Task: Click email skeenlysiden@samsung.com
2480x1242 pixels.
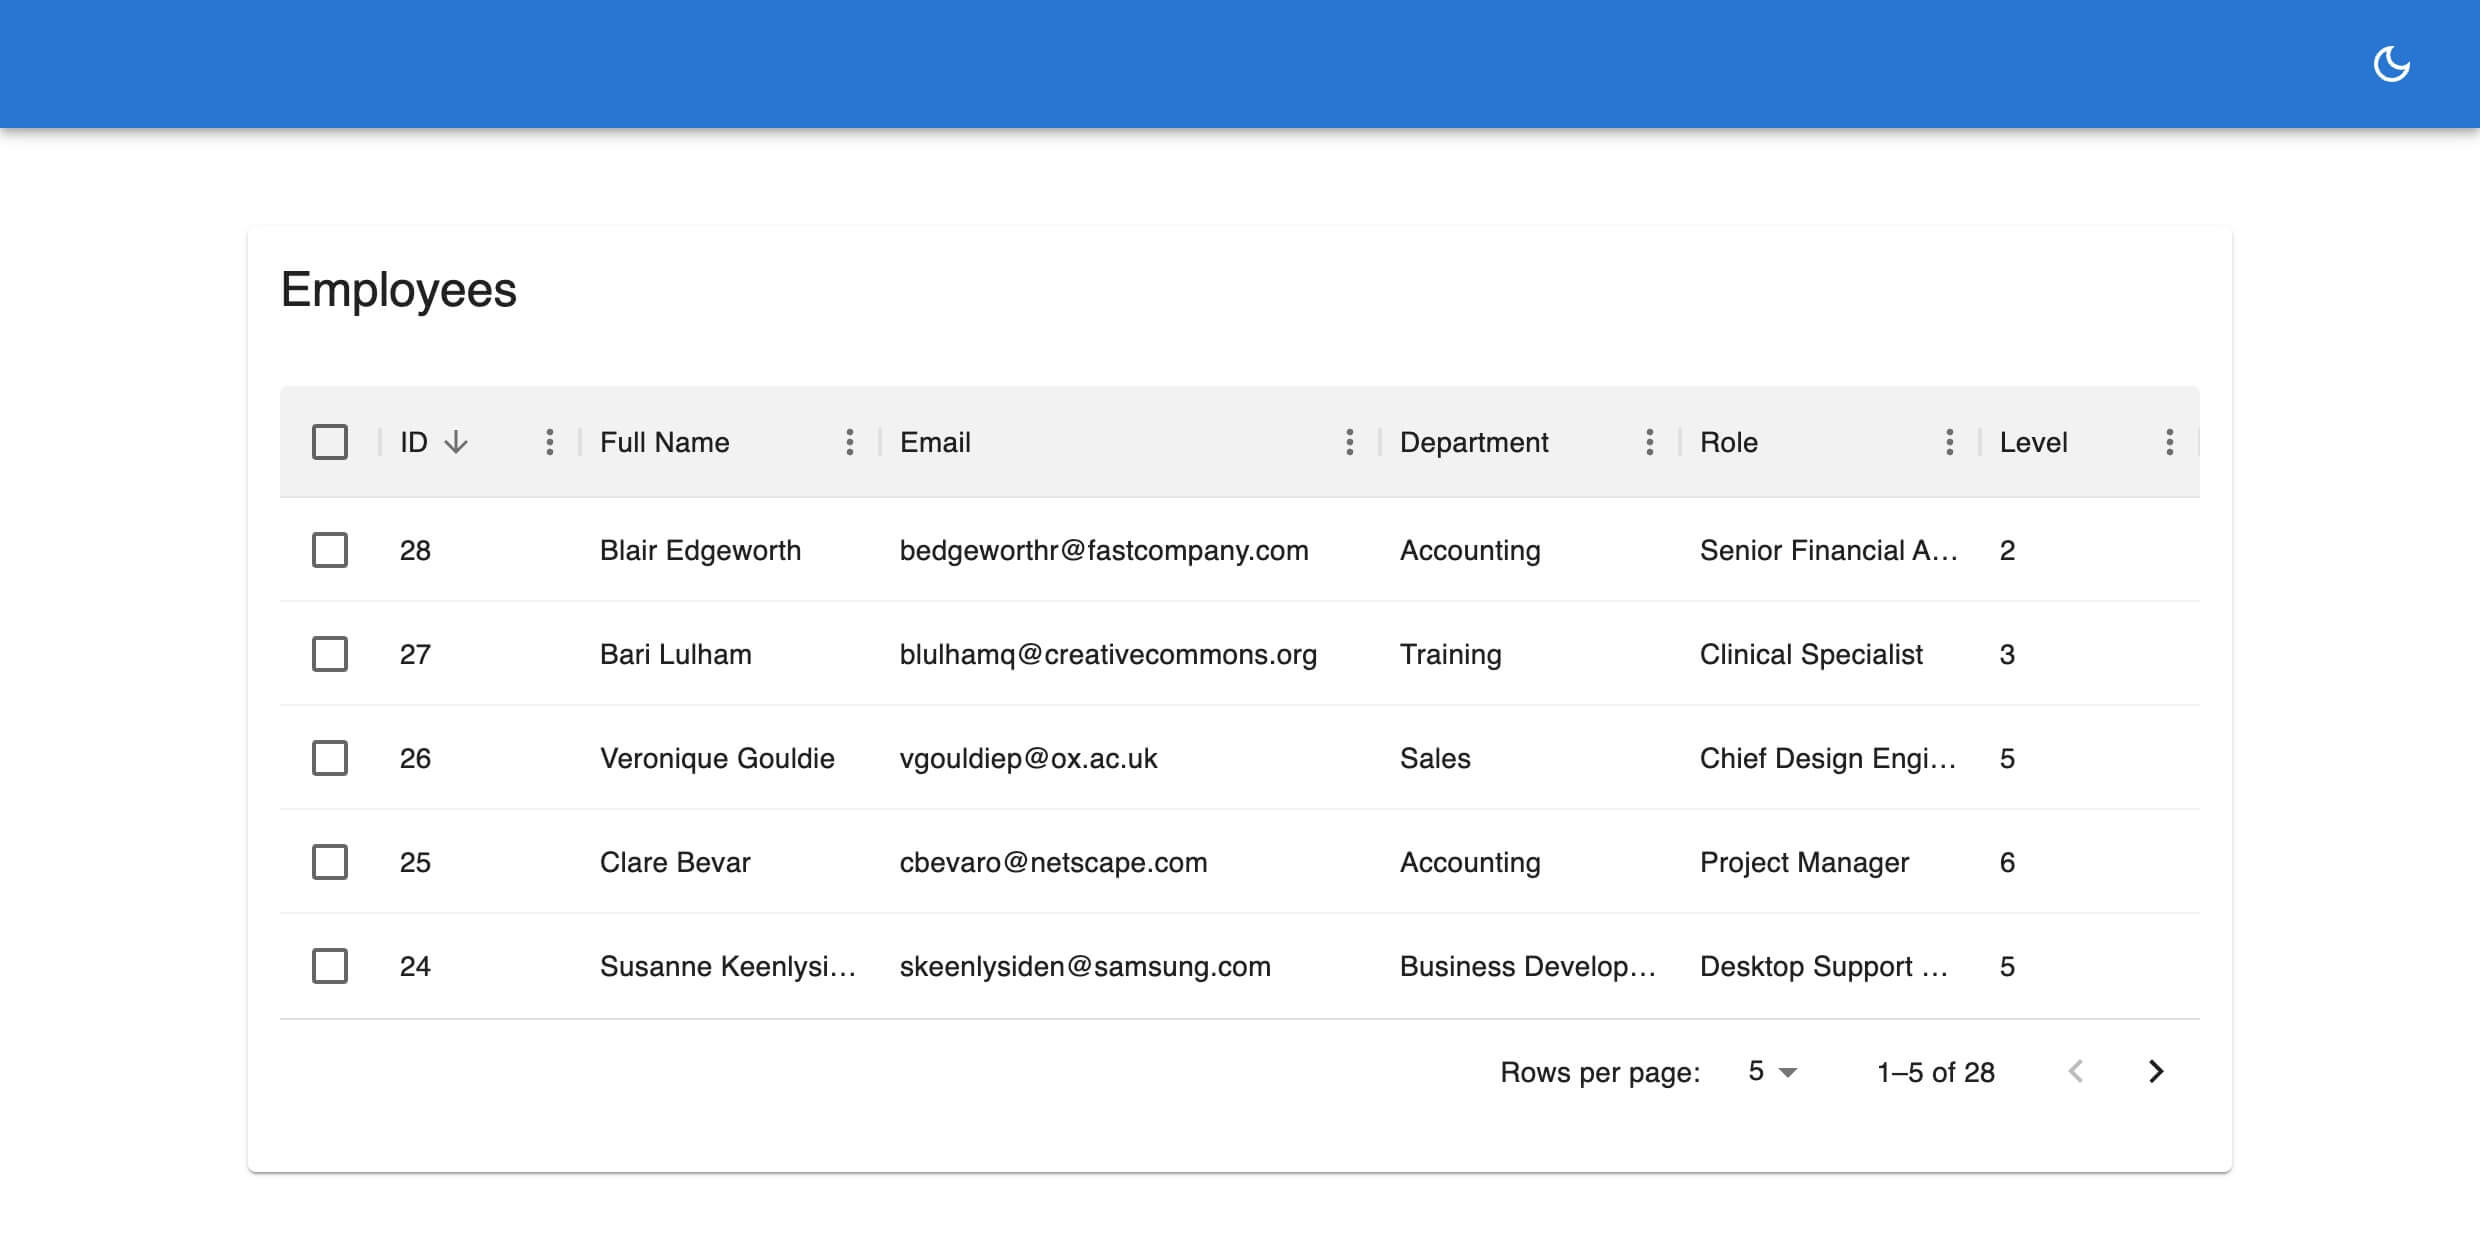Action: (1085, 966)
